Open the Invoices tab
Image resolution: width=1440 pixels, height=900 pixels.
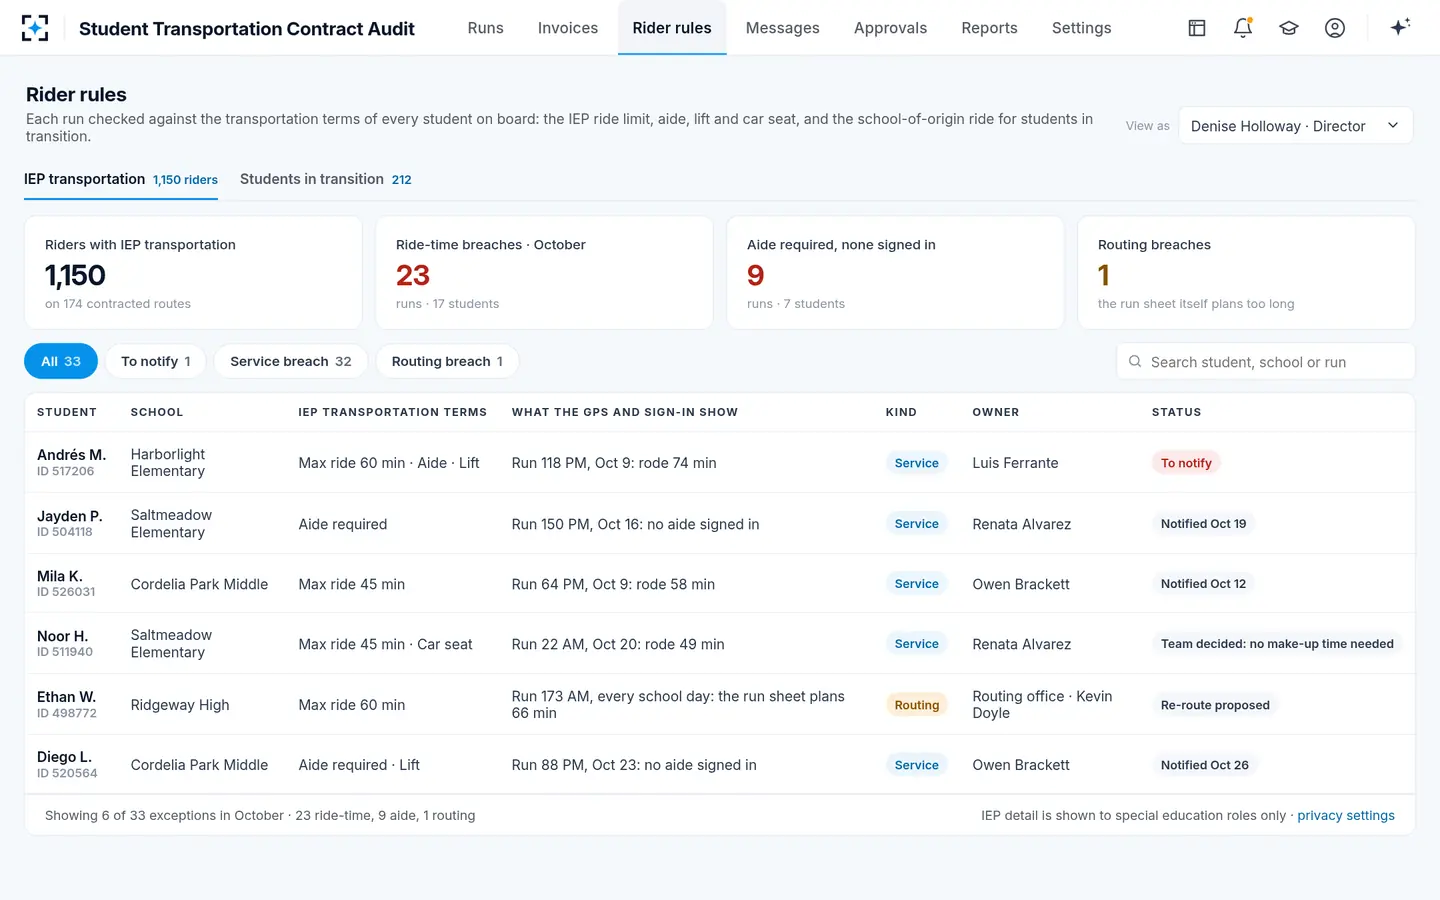568,28
